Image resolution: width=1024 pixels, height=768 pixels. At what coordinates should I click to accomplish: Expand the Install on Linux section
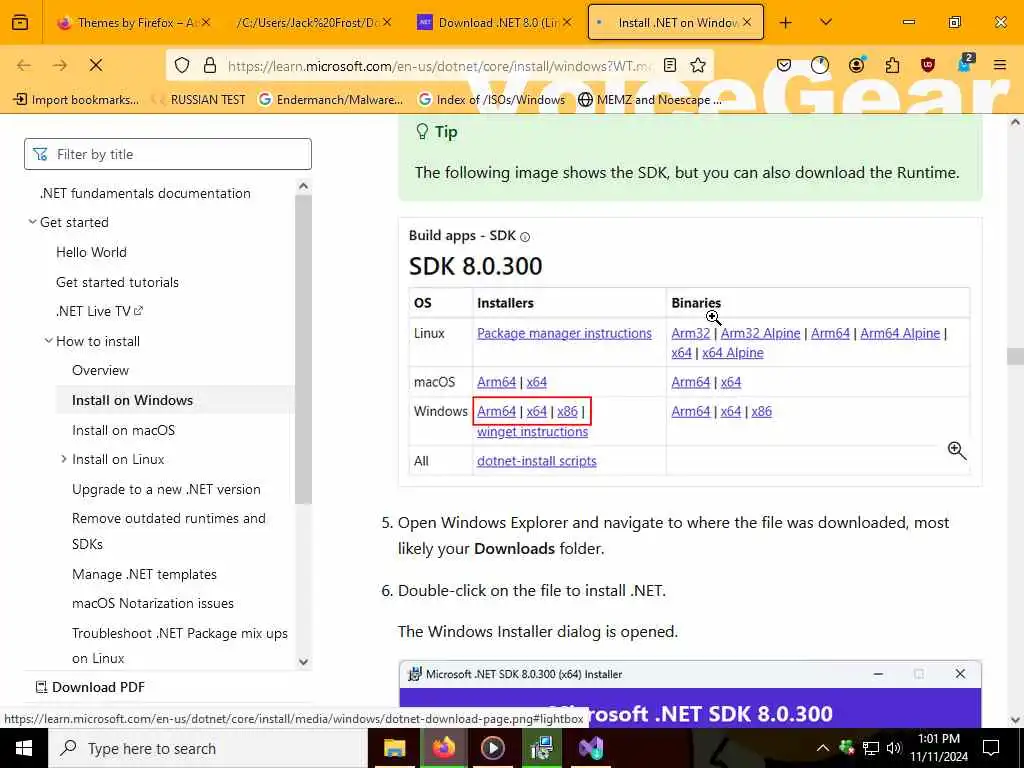point(64,459)
